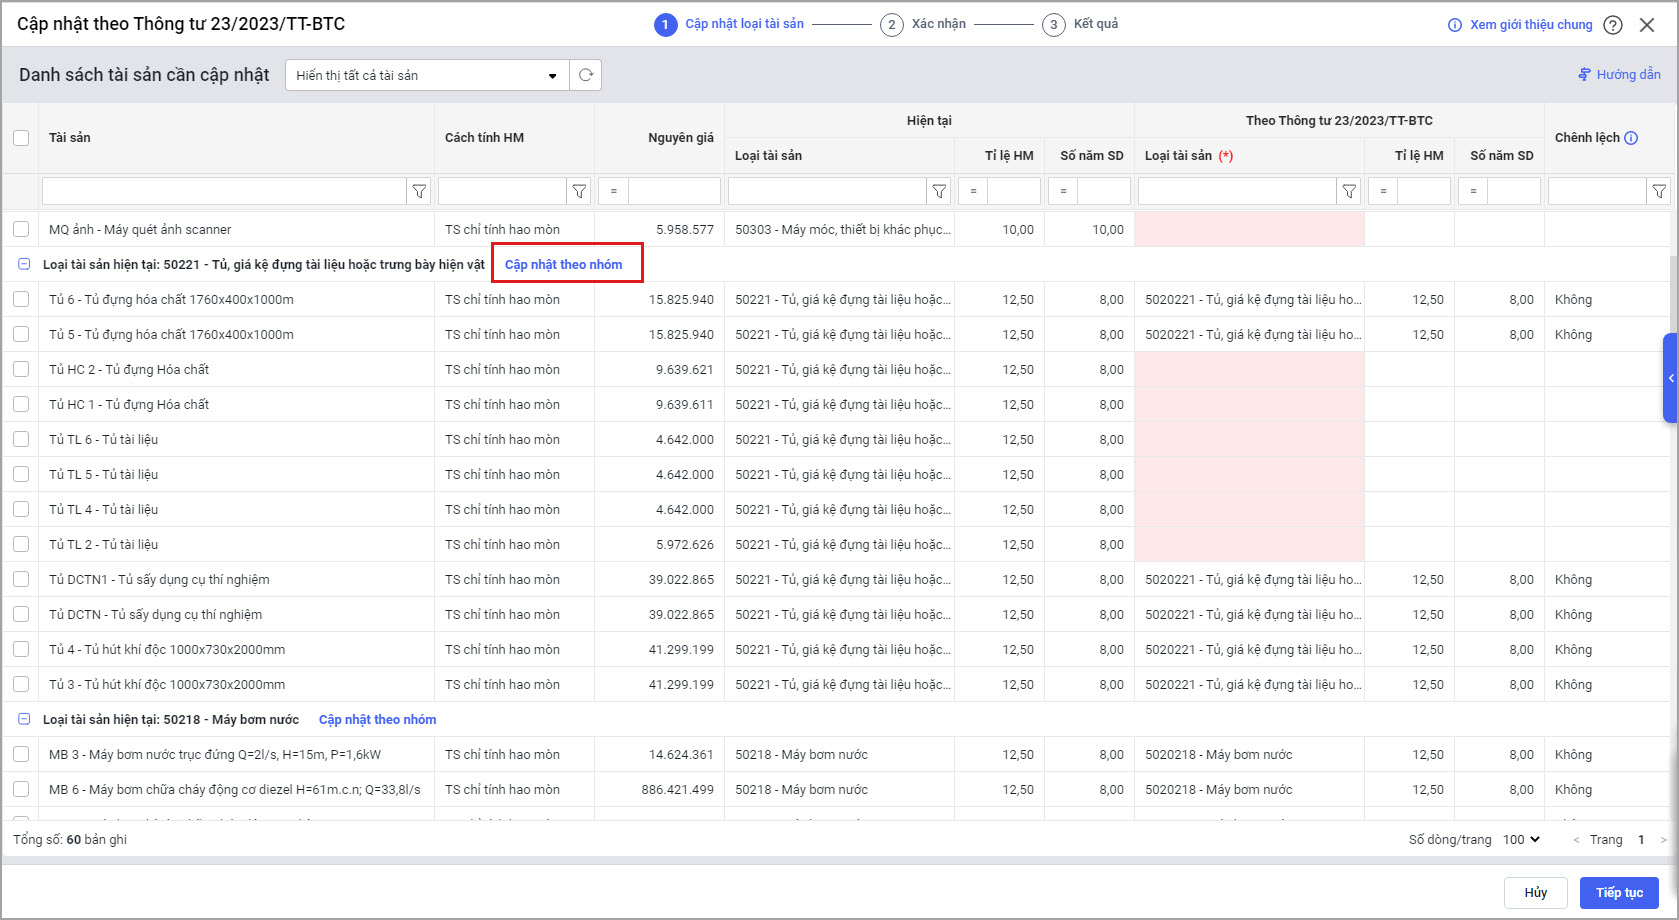The image size is (1679, 920).
Task: Collapse the group 50221 Tủ, giá kệ
Action: (24, 265)
